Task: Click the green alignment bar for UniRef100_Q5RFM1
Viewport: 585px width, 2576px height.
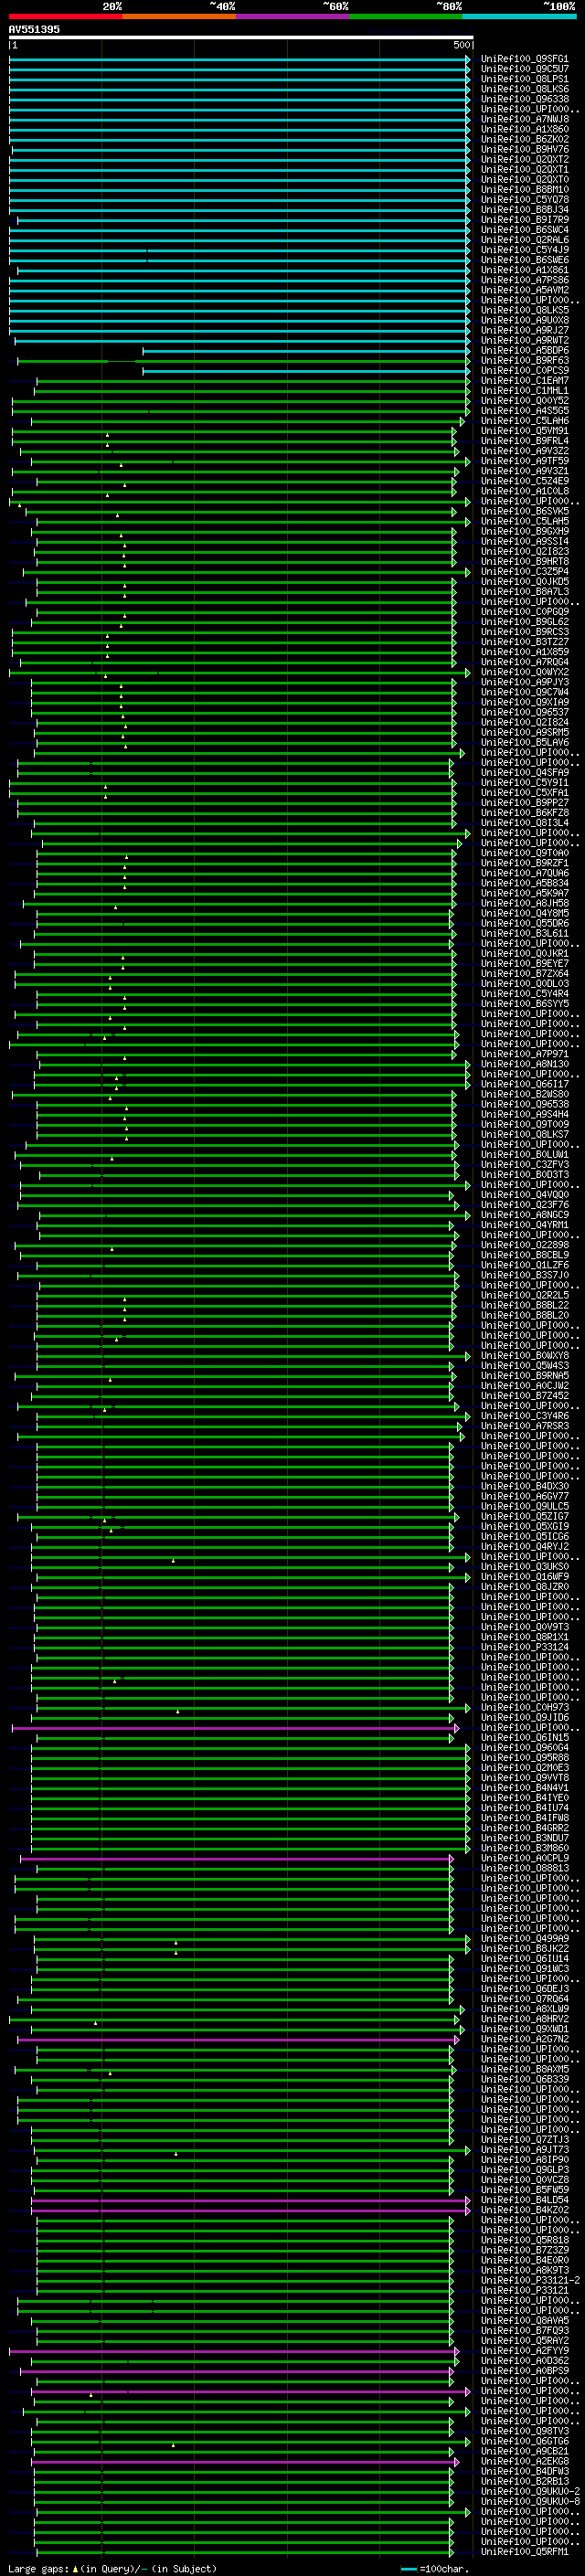Action: [x=243, y=2551]
